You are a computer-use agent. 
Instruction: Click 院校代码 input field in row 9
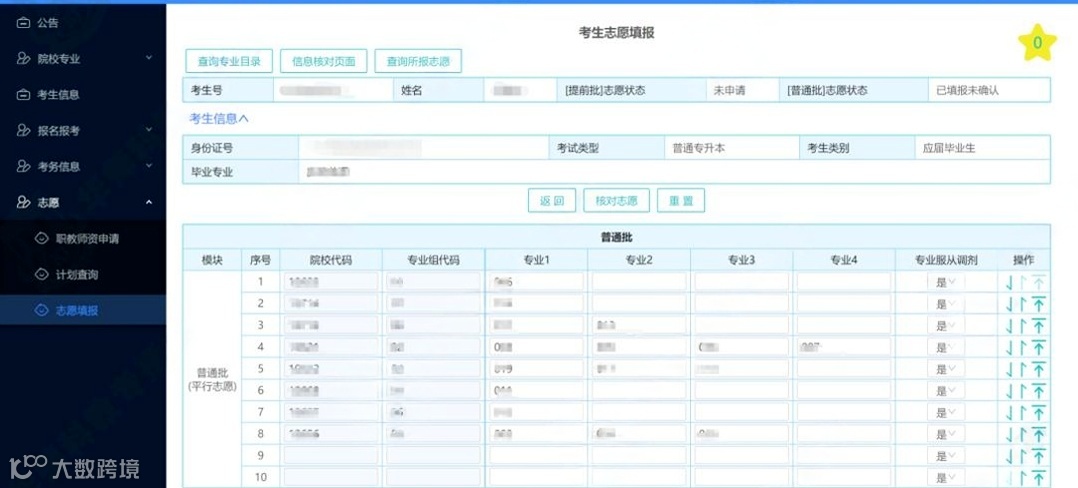(331, 456)
